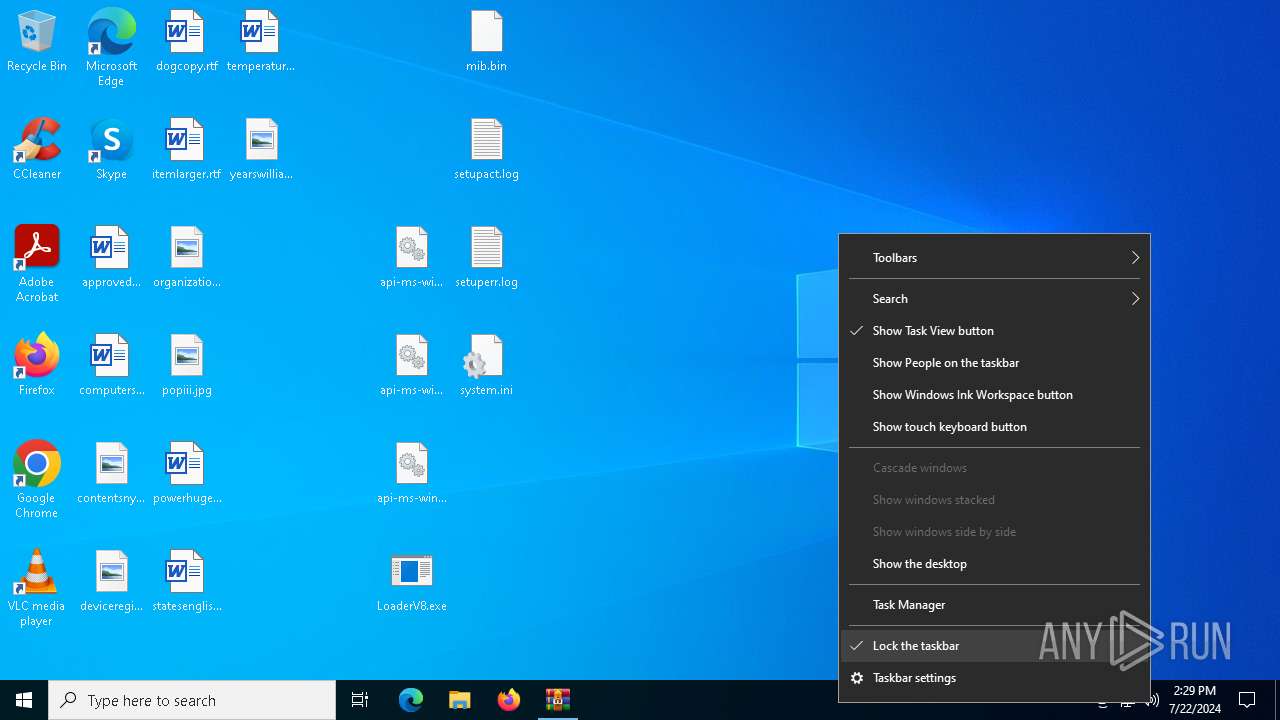Select popiii.jpg image file
Screen dimensions: 1280x720
click(187, 366)
